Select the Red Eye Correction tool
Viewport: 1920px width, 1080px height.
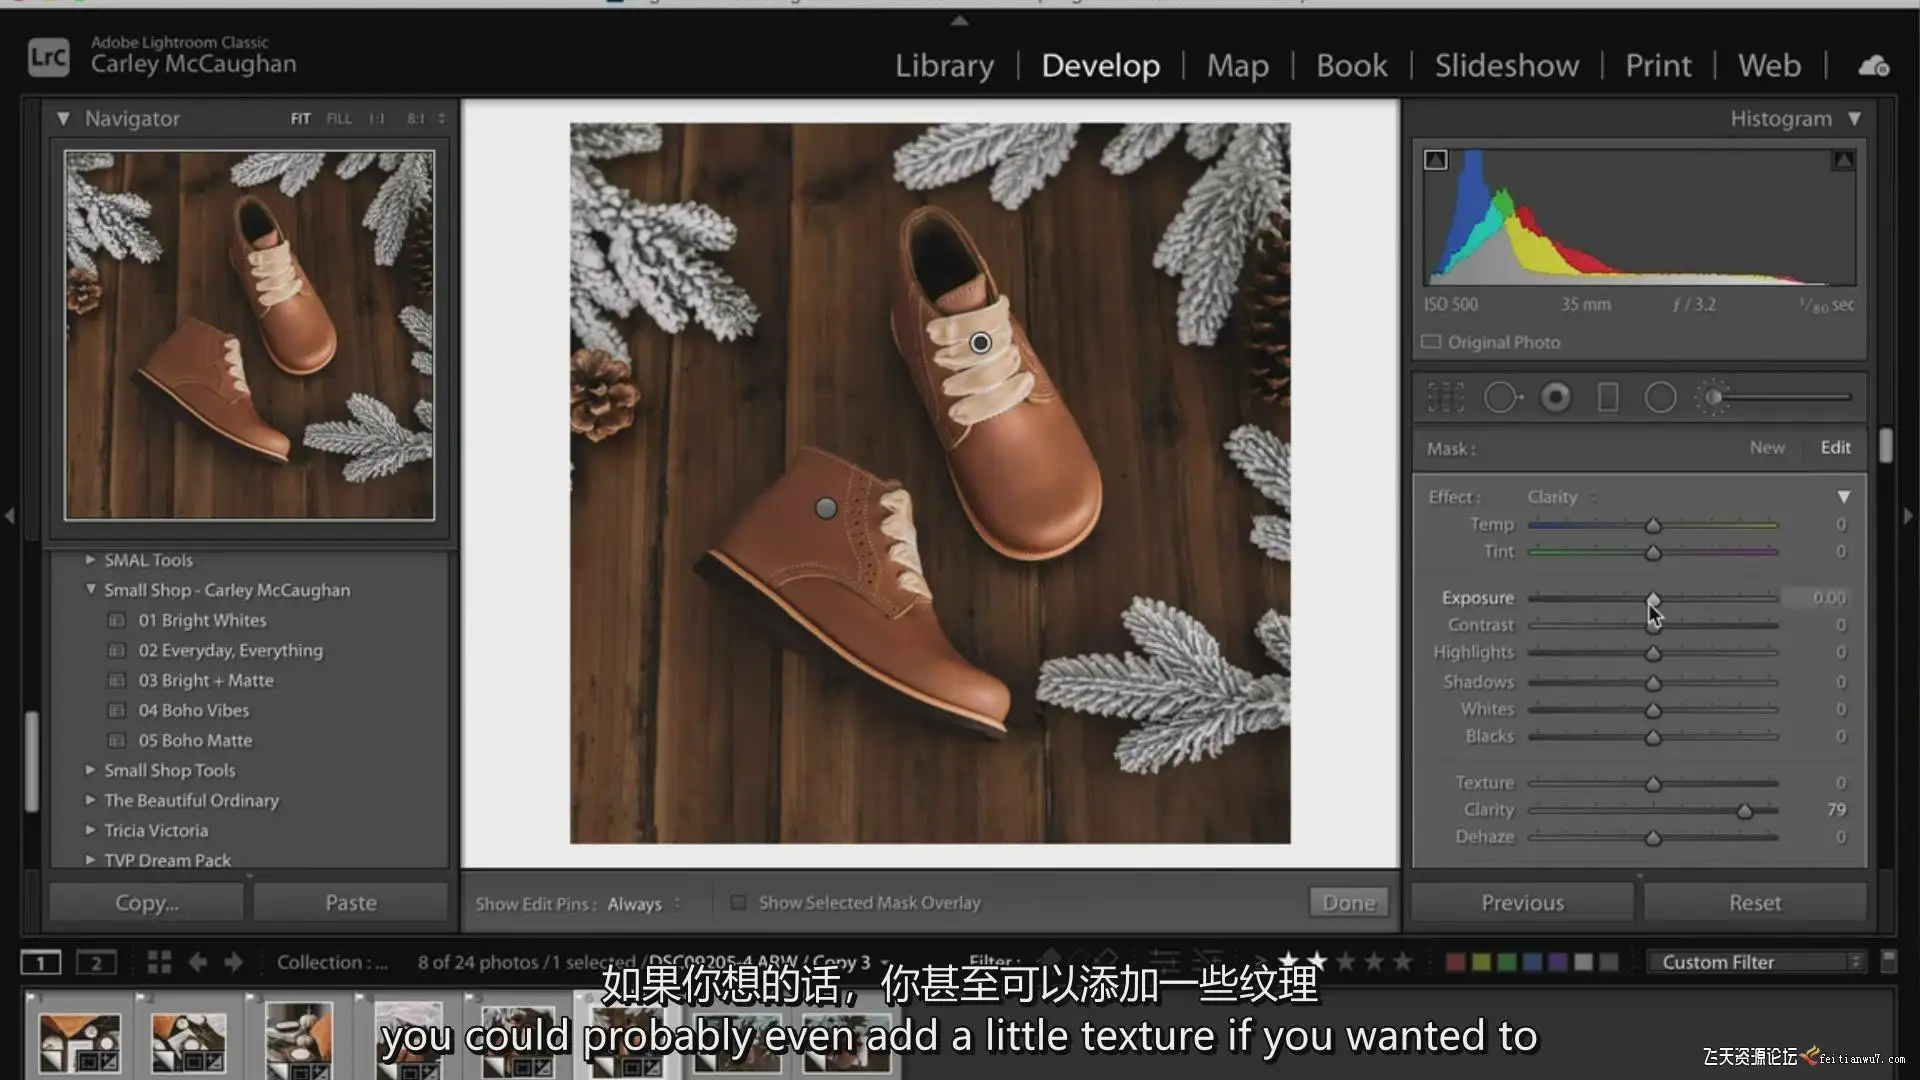(x=1555, y=398)
